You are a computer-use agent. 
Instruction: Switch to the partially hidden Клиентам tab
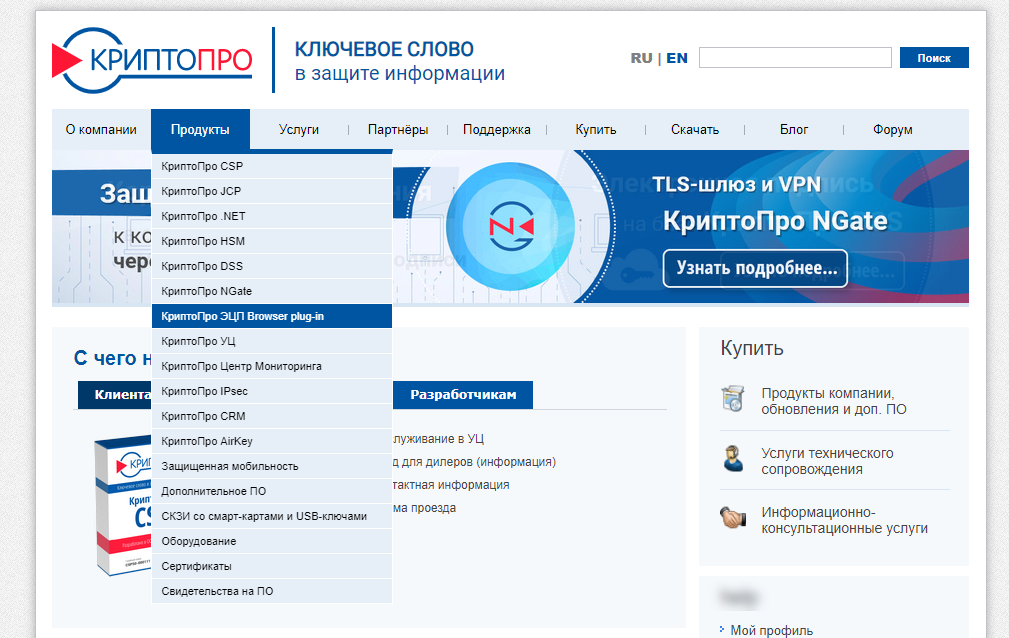point(115,395)
